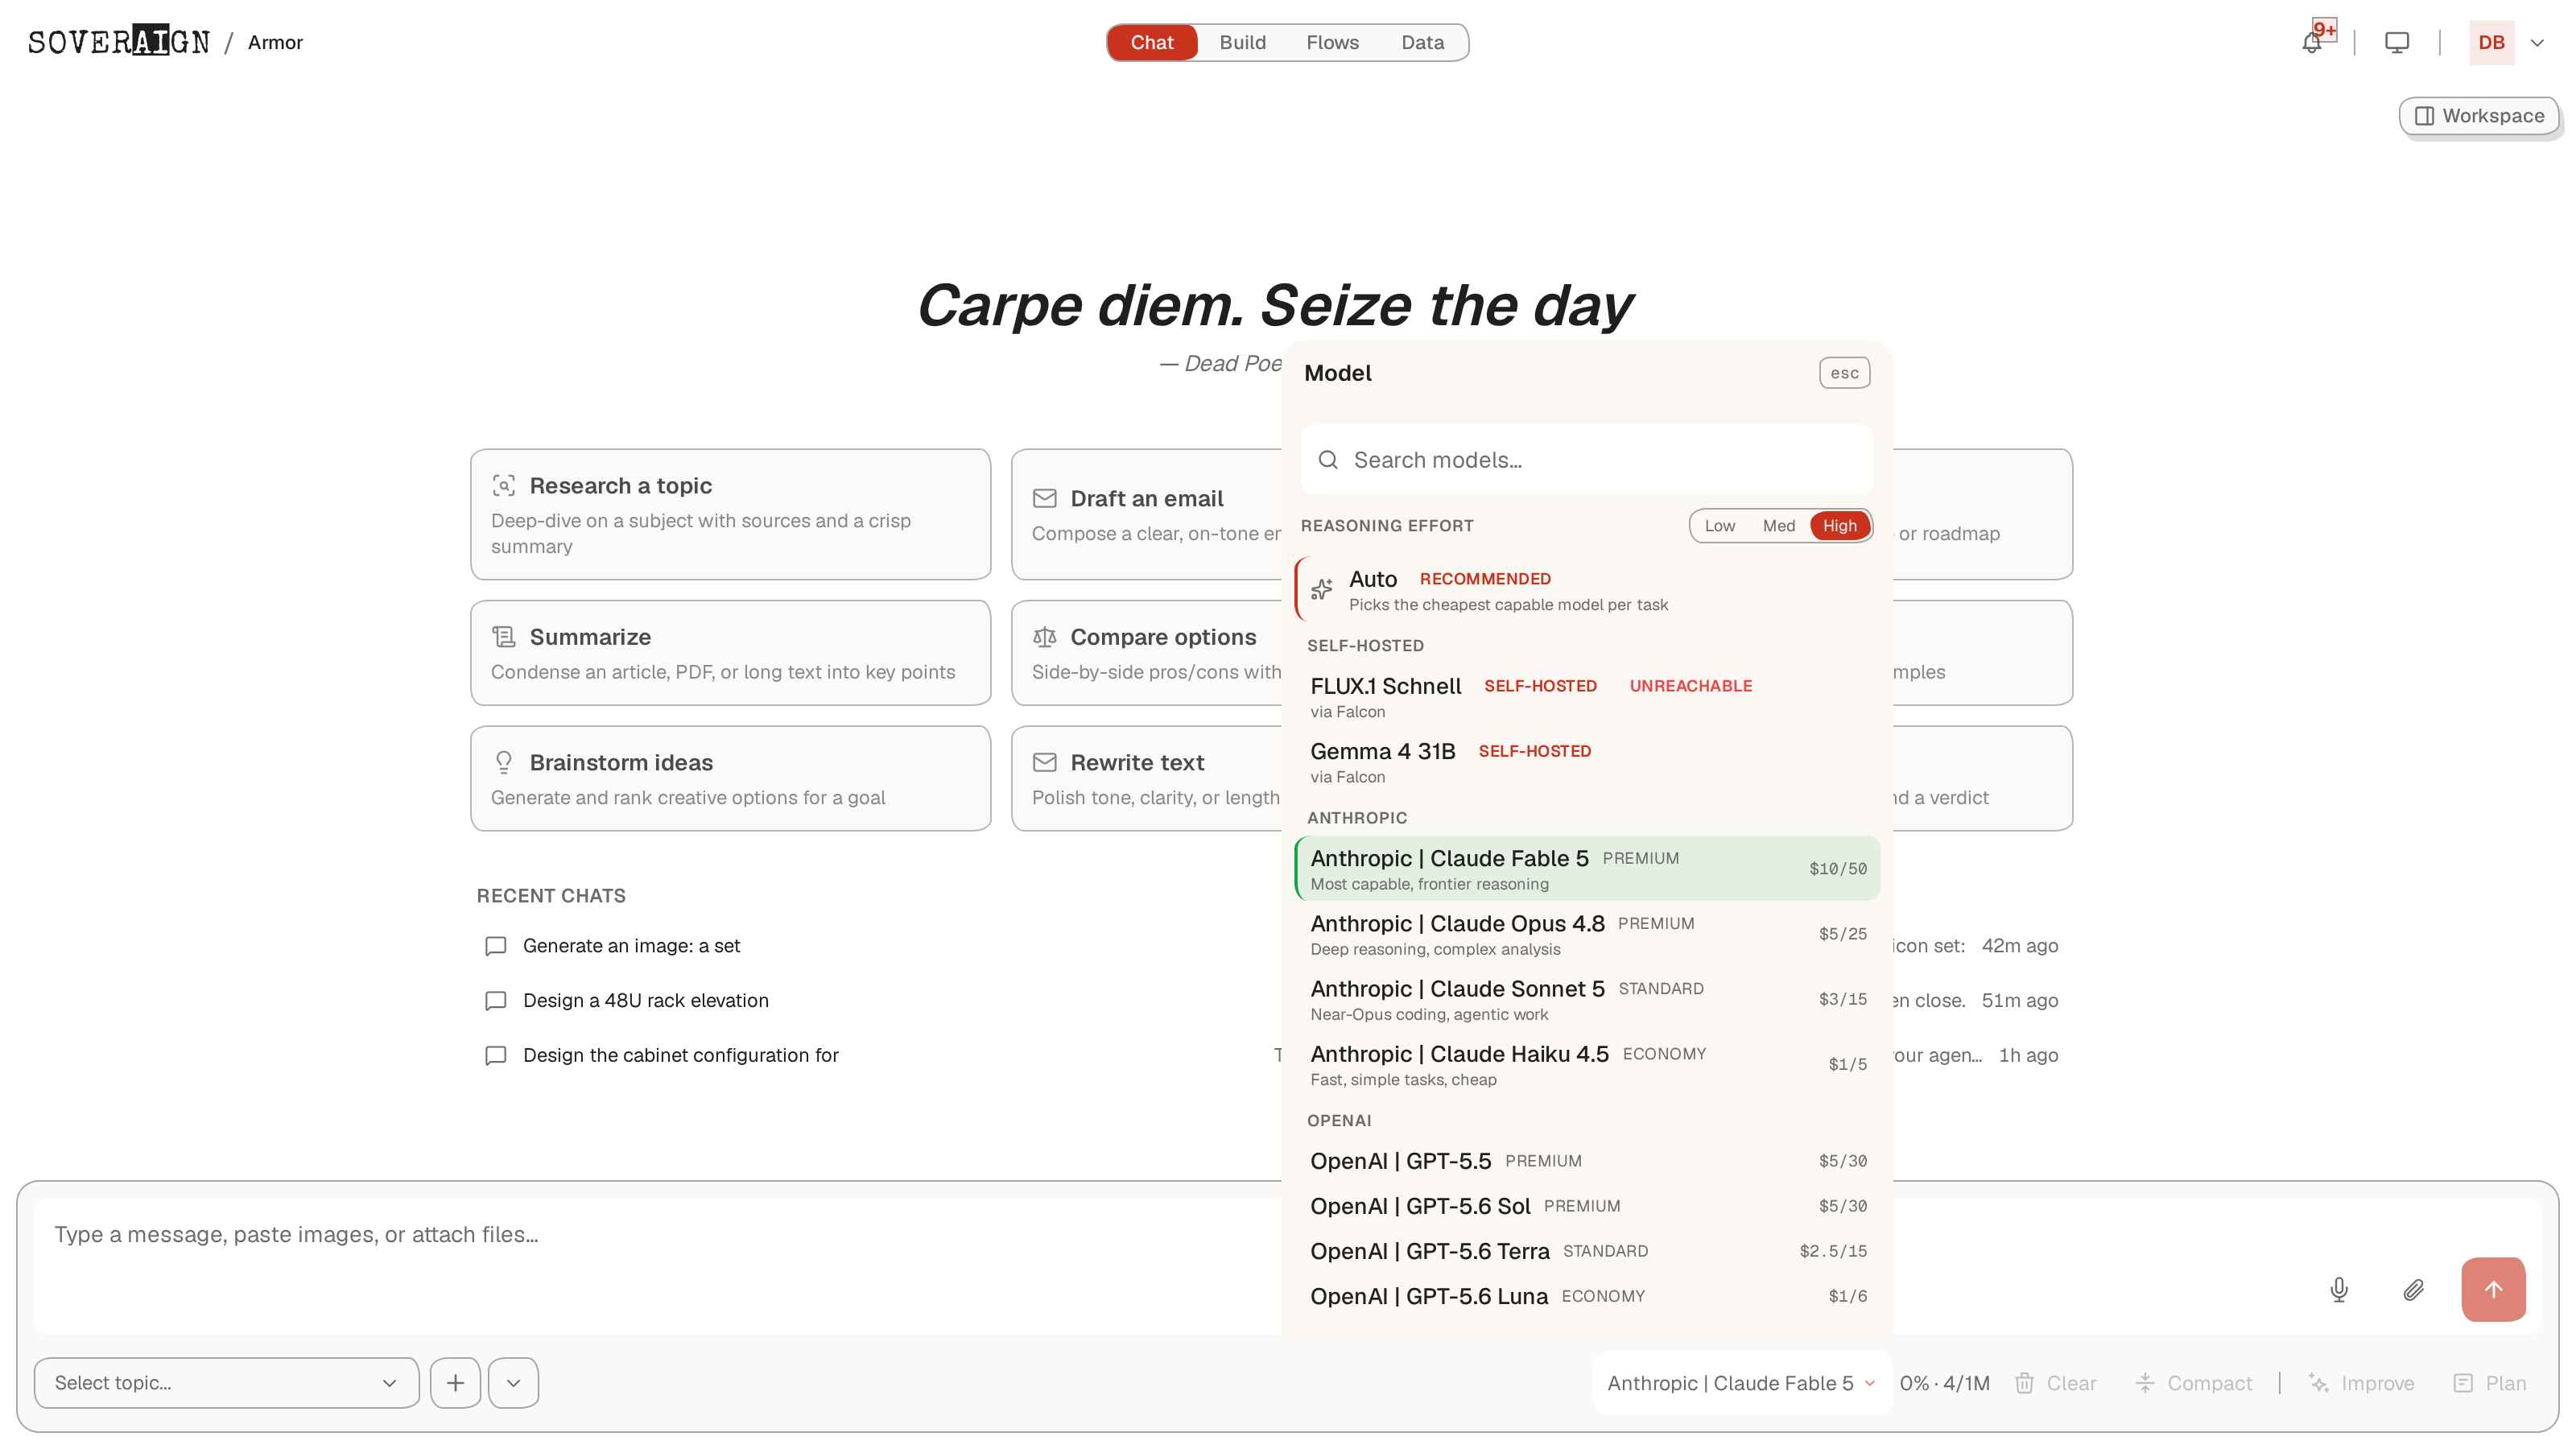Choose OpenAI GPT-5.5 model
This screenshot has height=1449, width=2576.
(x=1586, y=1161)
